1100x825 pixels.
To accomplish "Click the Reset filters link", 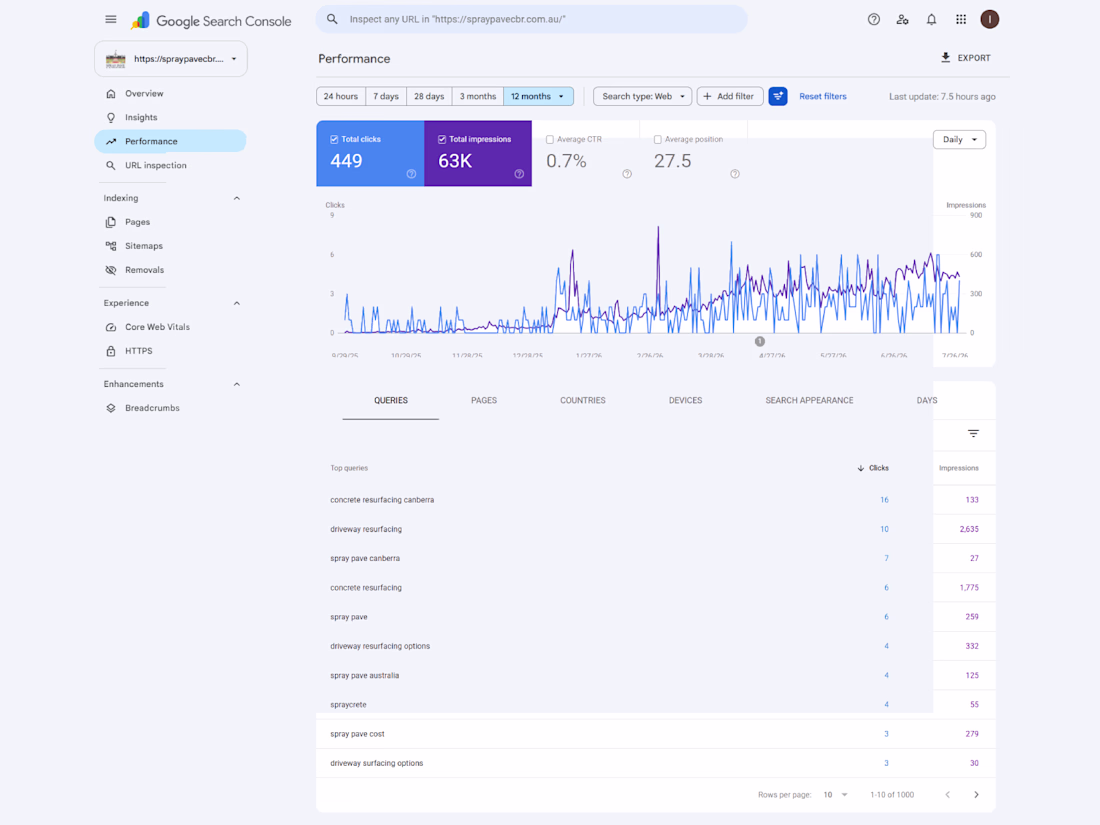I will pos(822,96).
